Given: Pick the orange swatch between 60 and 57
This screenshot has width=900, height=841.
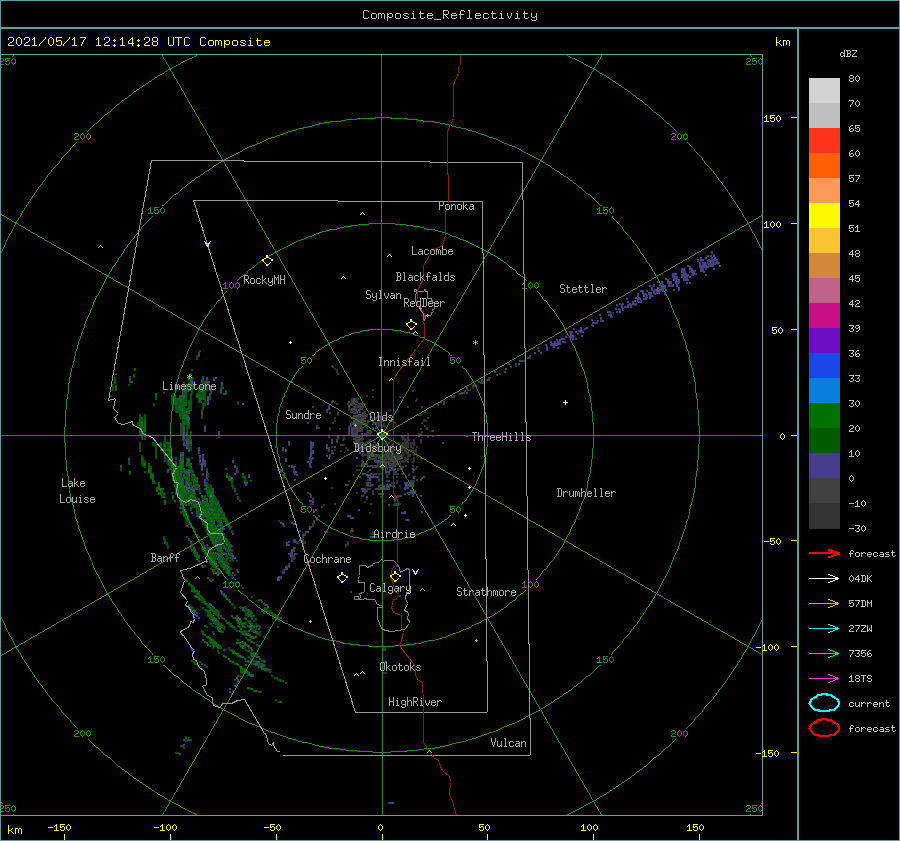Looking at the screenshot, I should [824, 165].
